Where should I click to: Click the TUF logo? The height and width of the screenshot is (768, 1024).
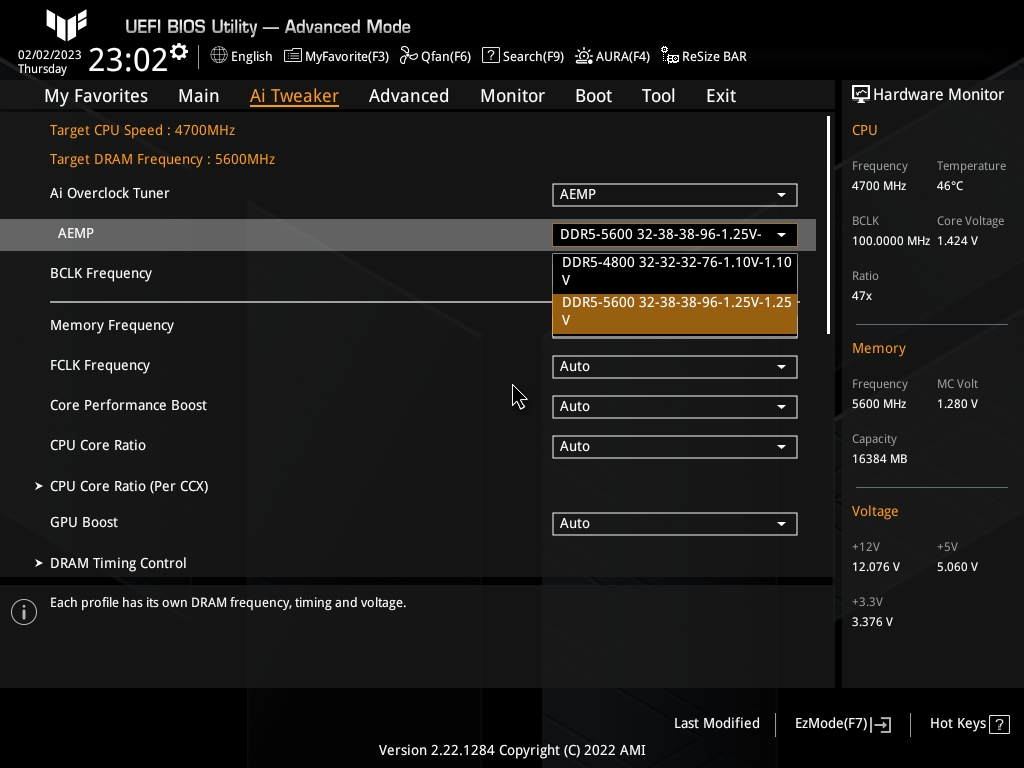click(67, 25)
